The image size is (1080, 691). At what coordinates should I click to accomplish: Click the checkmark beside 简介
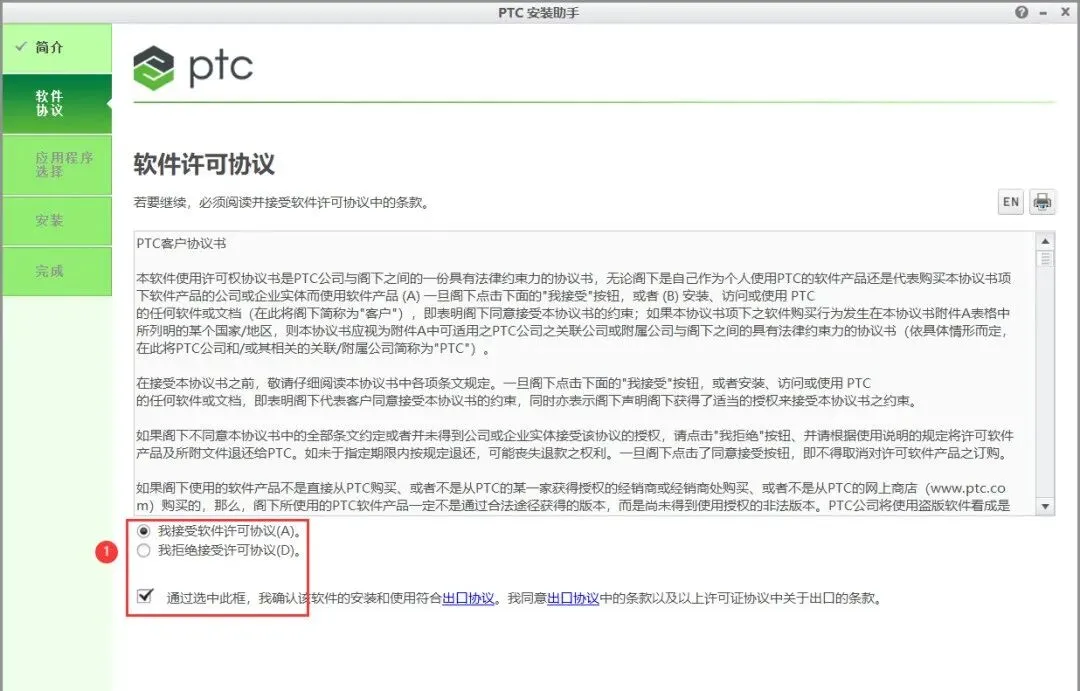click(21, 46)
